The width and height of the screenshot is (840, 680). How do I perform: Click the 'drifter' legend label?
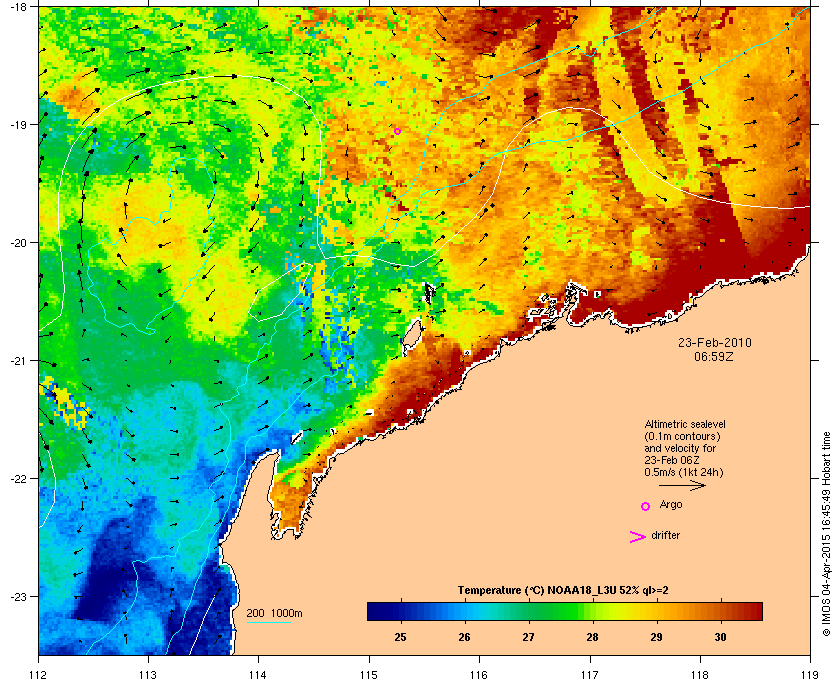[665, 535]
